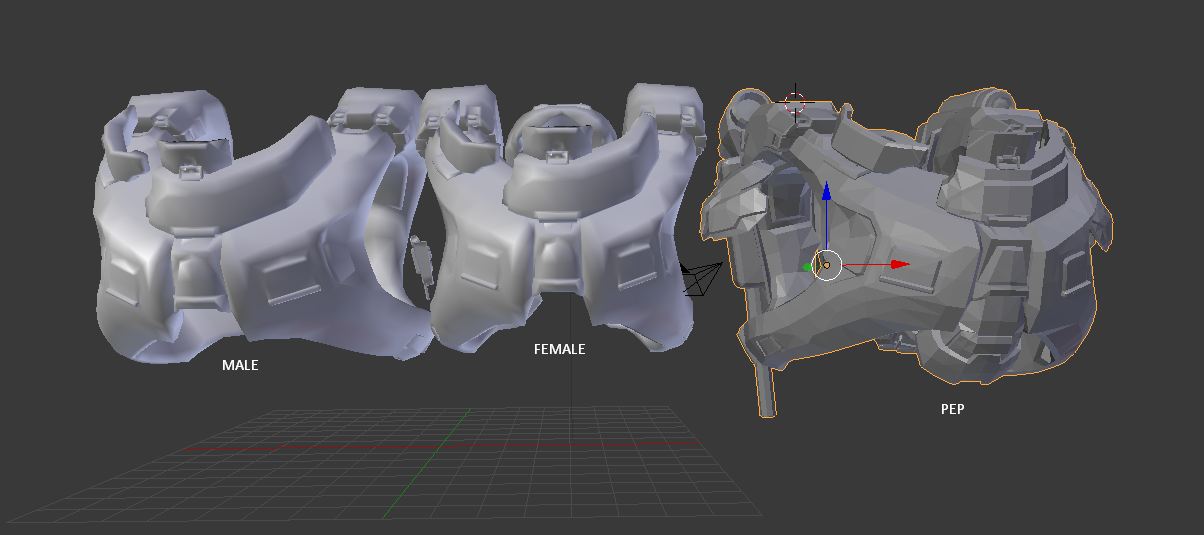Select the small canister beside MALE model
This screenshot has width=1204, height=535.
pos(423,266)
